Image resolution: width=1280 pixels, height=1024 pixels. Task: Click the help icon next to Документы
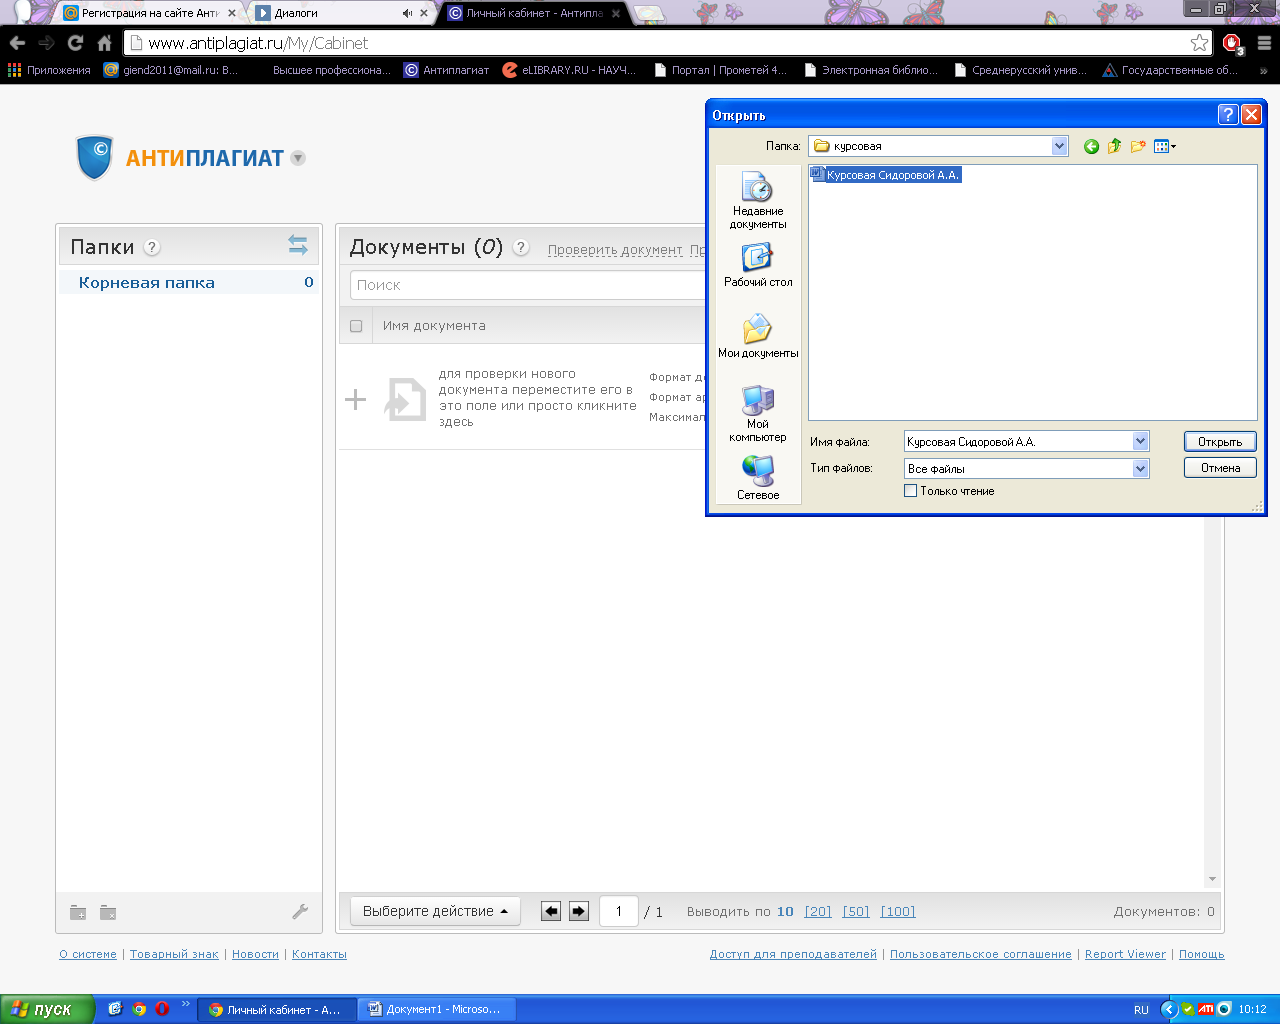click(x=521, y=247)
